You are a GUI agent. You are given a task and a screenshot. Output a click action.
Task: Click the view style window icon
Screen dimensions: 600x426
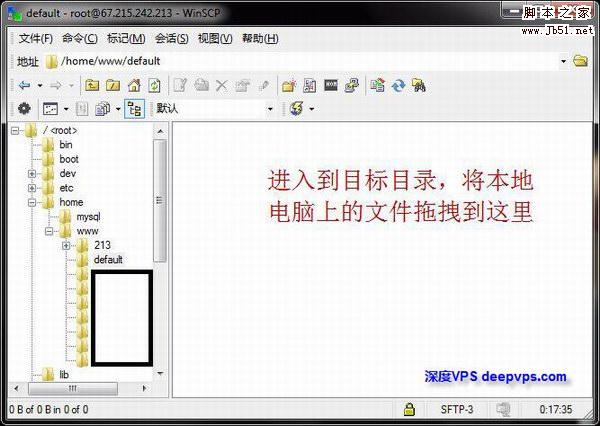pos(51,109)
